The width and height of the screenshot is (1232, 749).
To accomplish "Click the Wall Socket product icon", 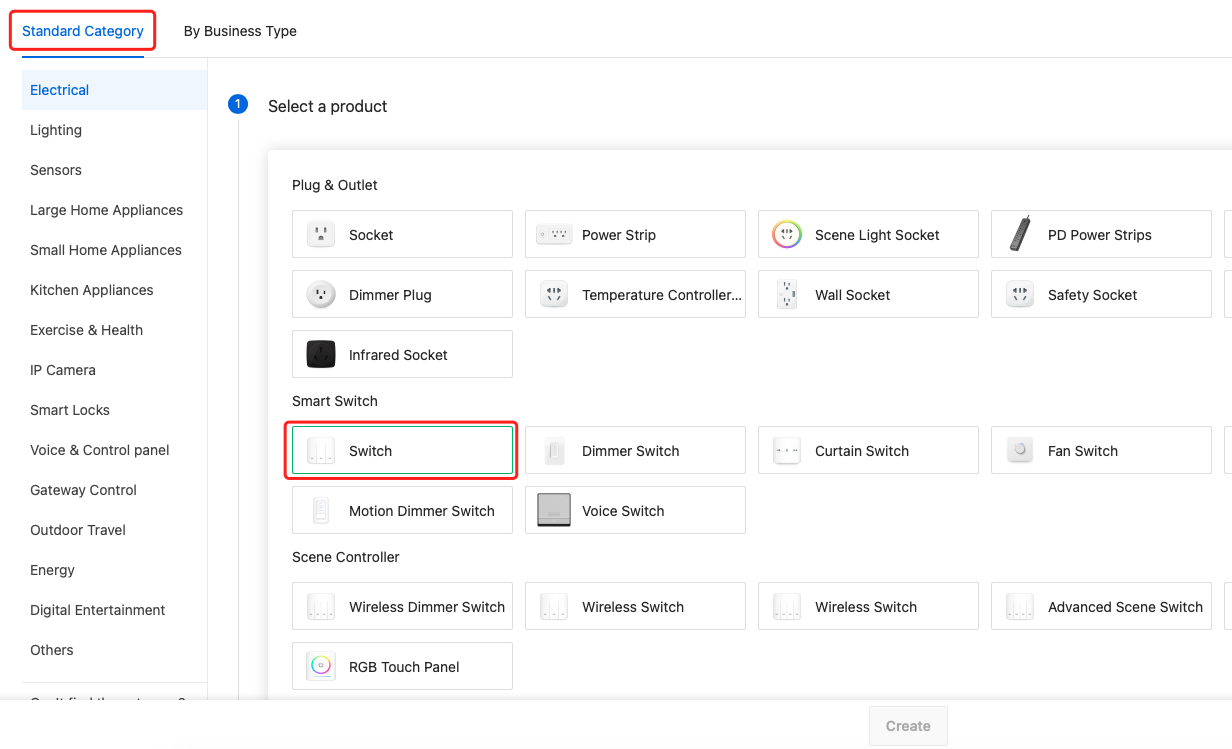I will 787,295.
